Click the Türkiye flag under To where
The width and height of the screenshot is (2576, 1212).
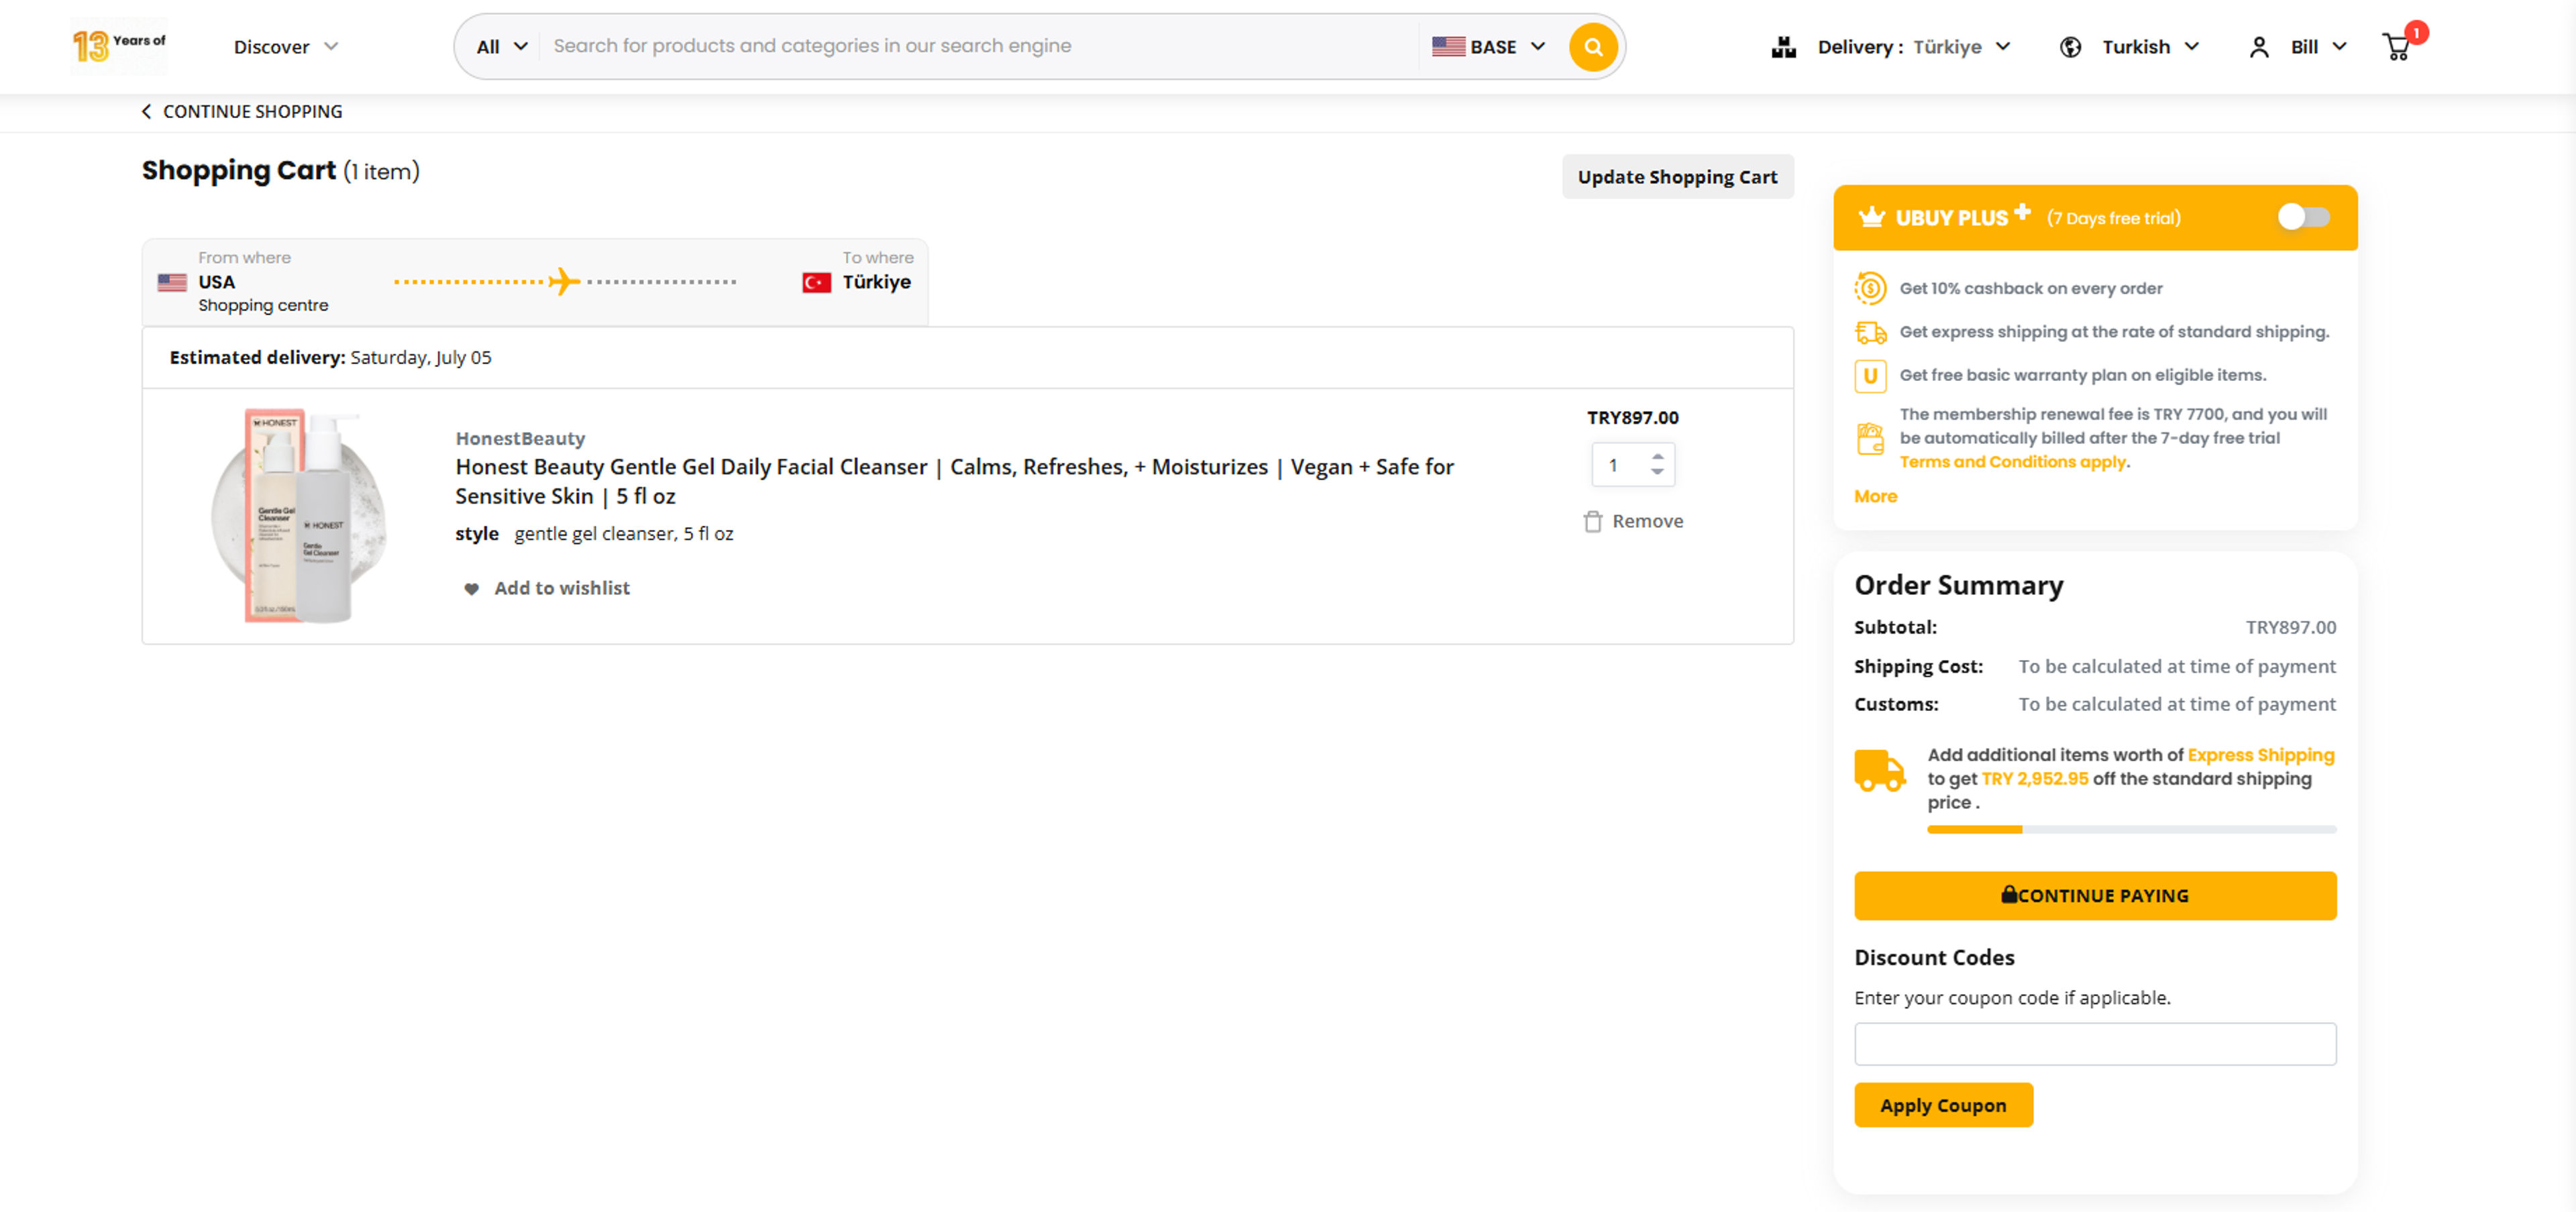(x=816, y=282)
